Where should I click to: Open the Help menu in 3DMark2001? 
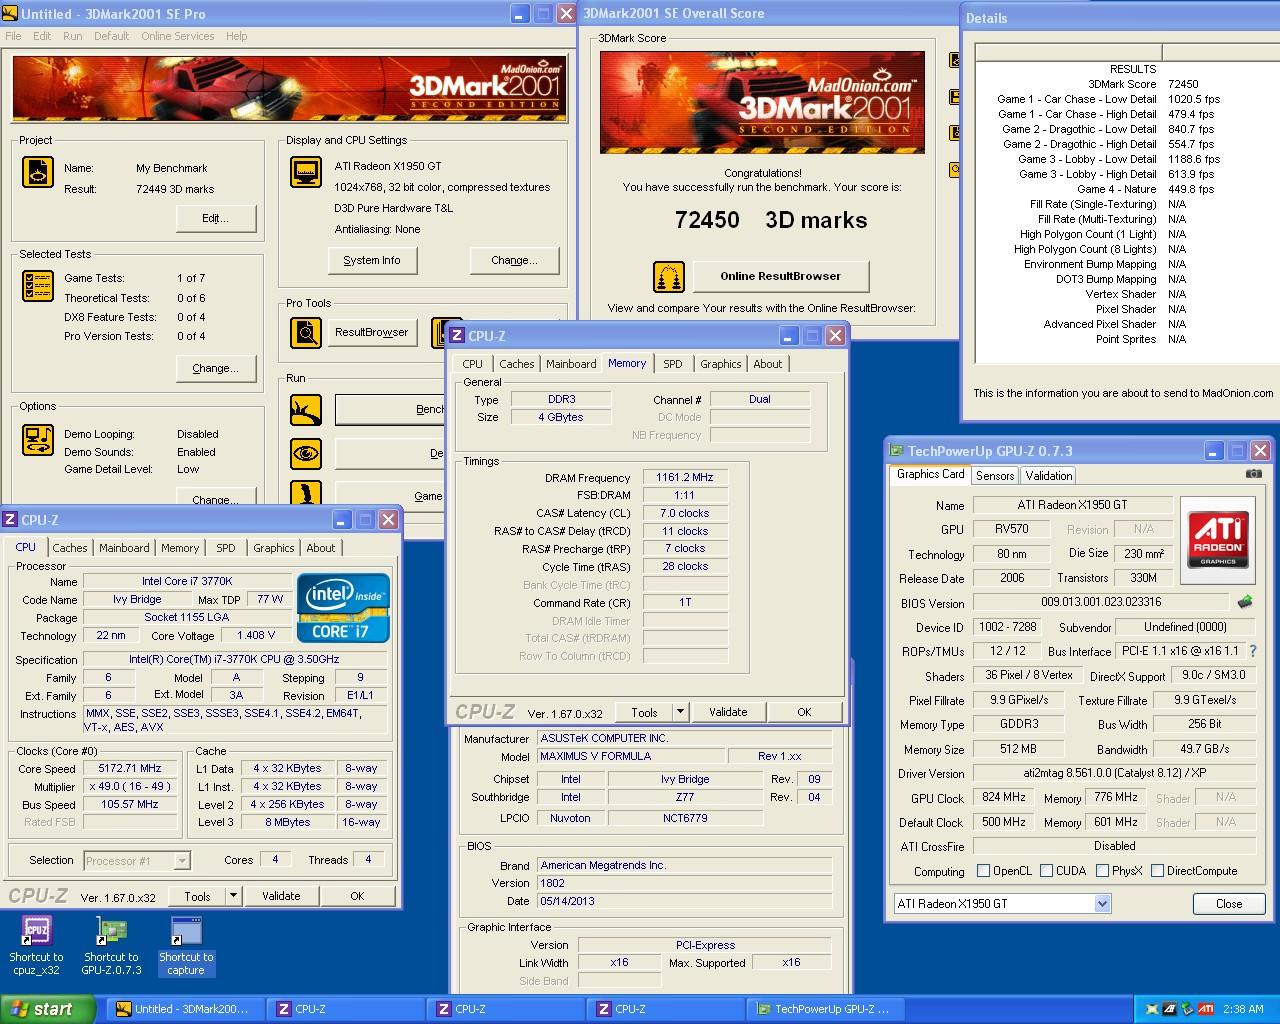point(237,36)
